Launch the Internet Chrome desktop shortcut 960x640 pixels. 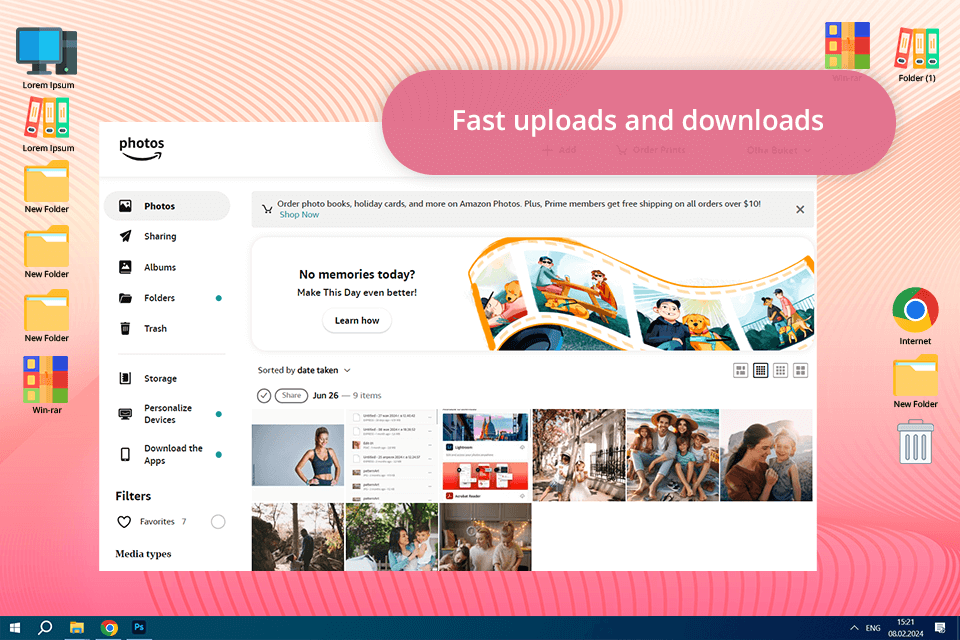(x=915, y=316)
